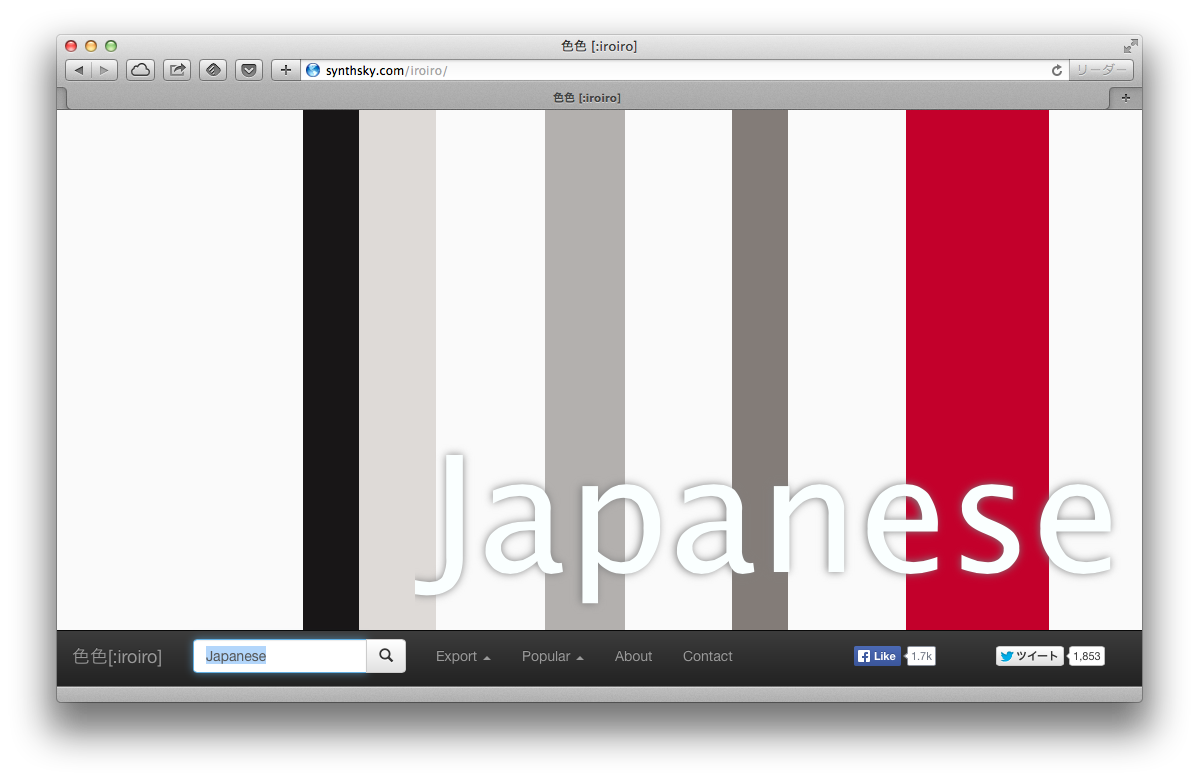Go back with the left arrow
The image size is (1199, 781).
tap(79, 70)
